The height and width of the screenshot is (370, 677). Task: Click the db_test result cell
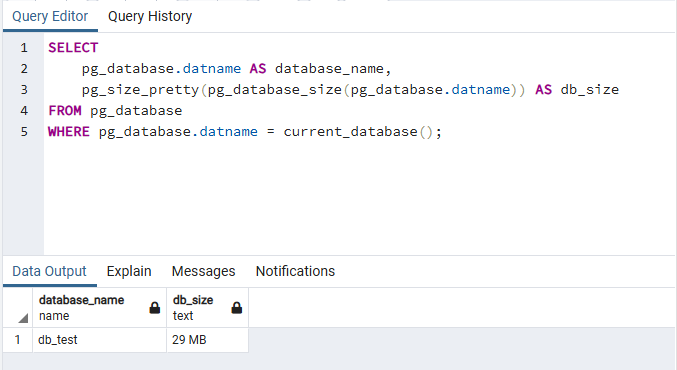(99, 340)
